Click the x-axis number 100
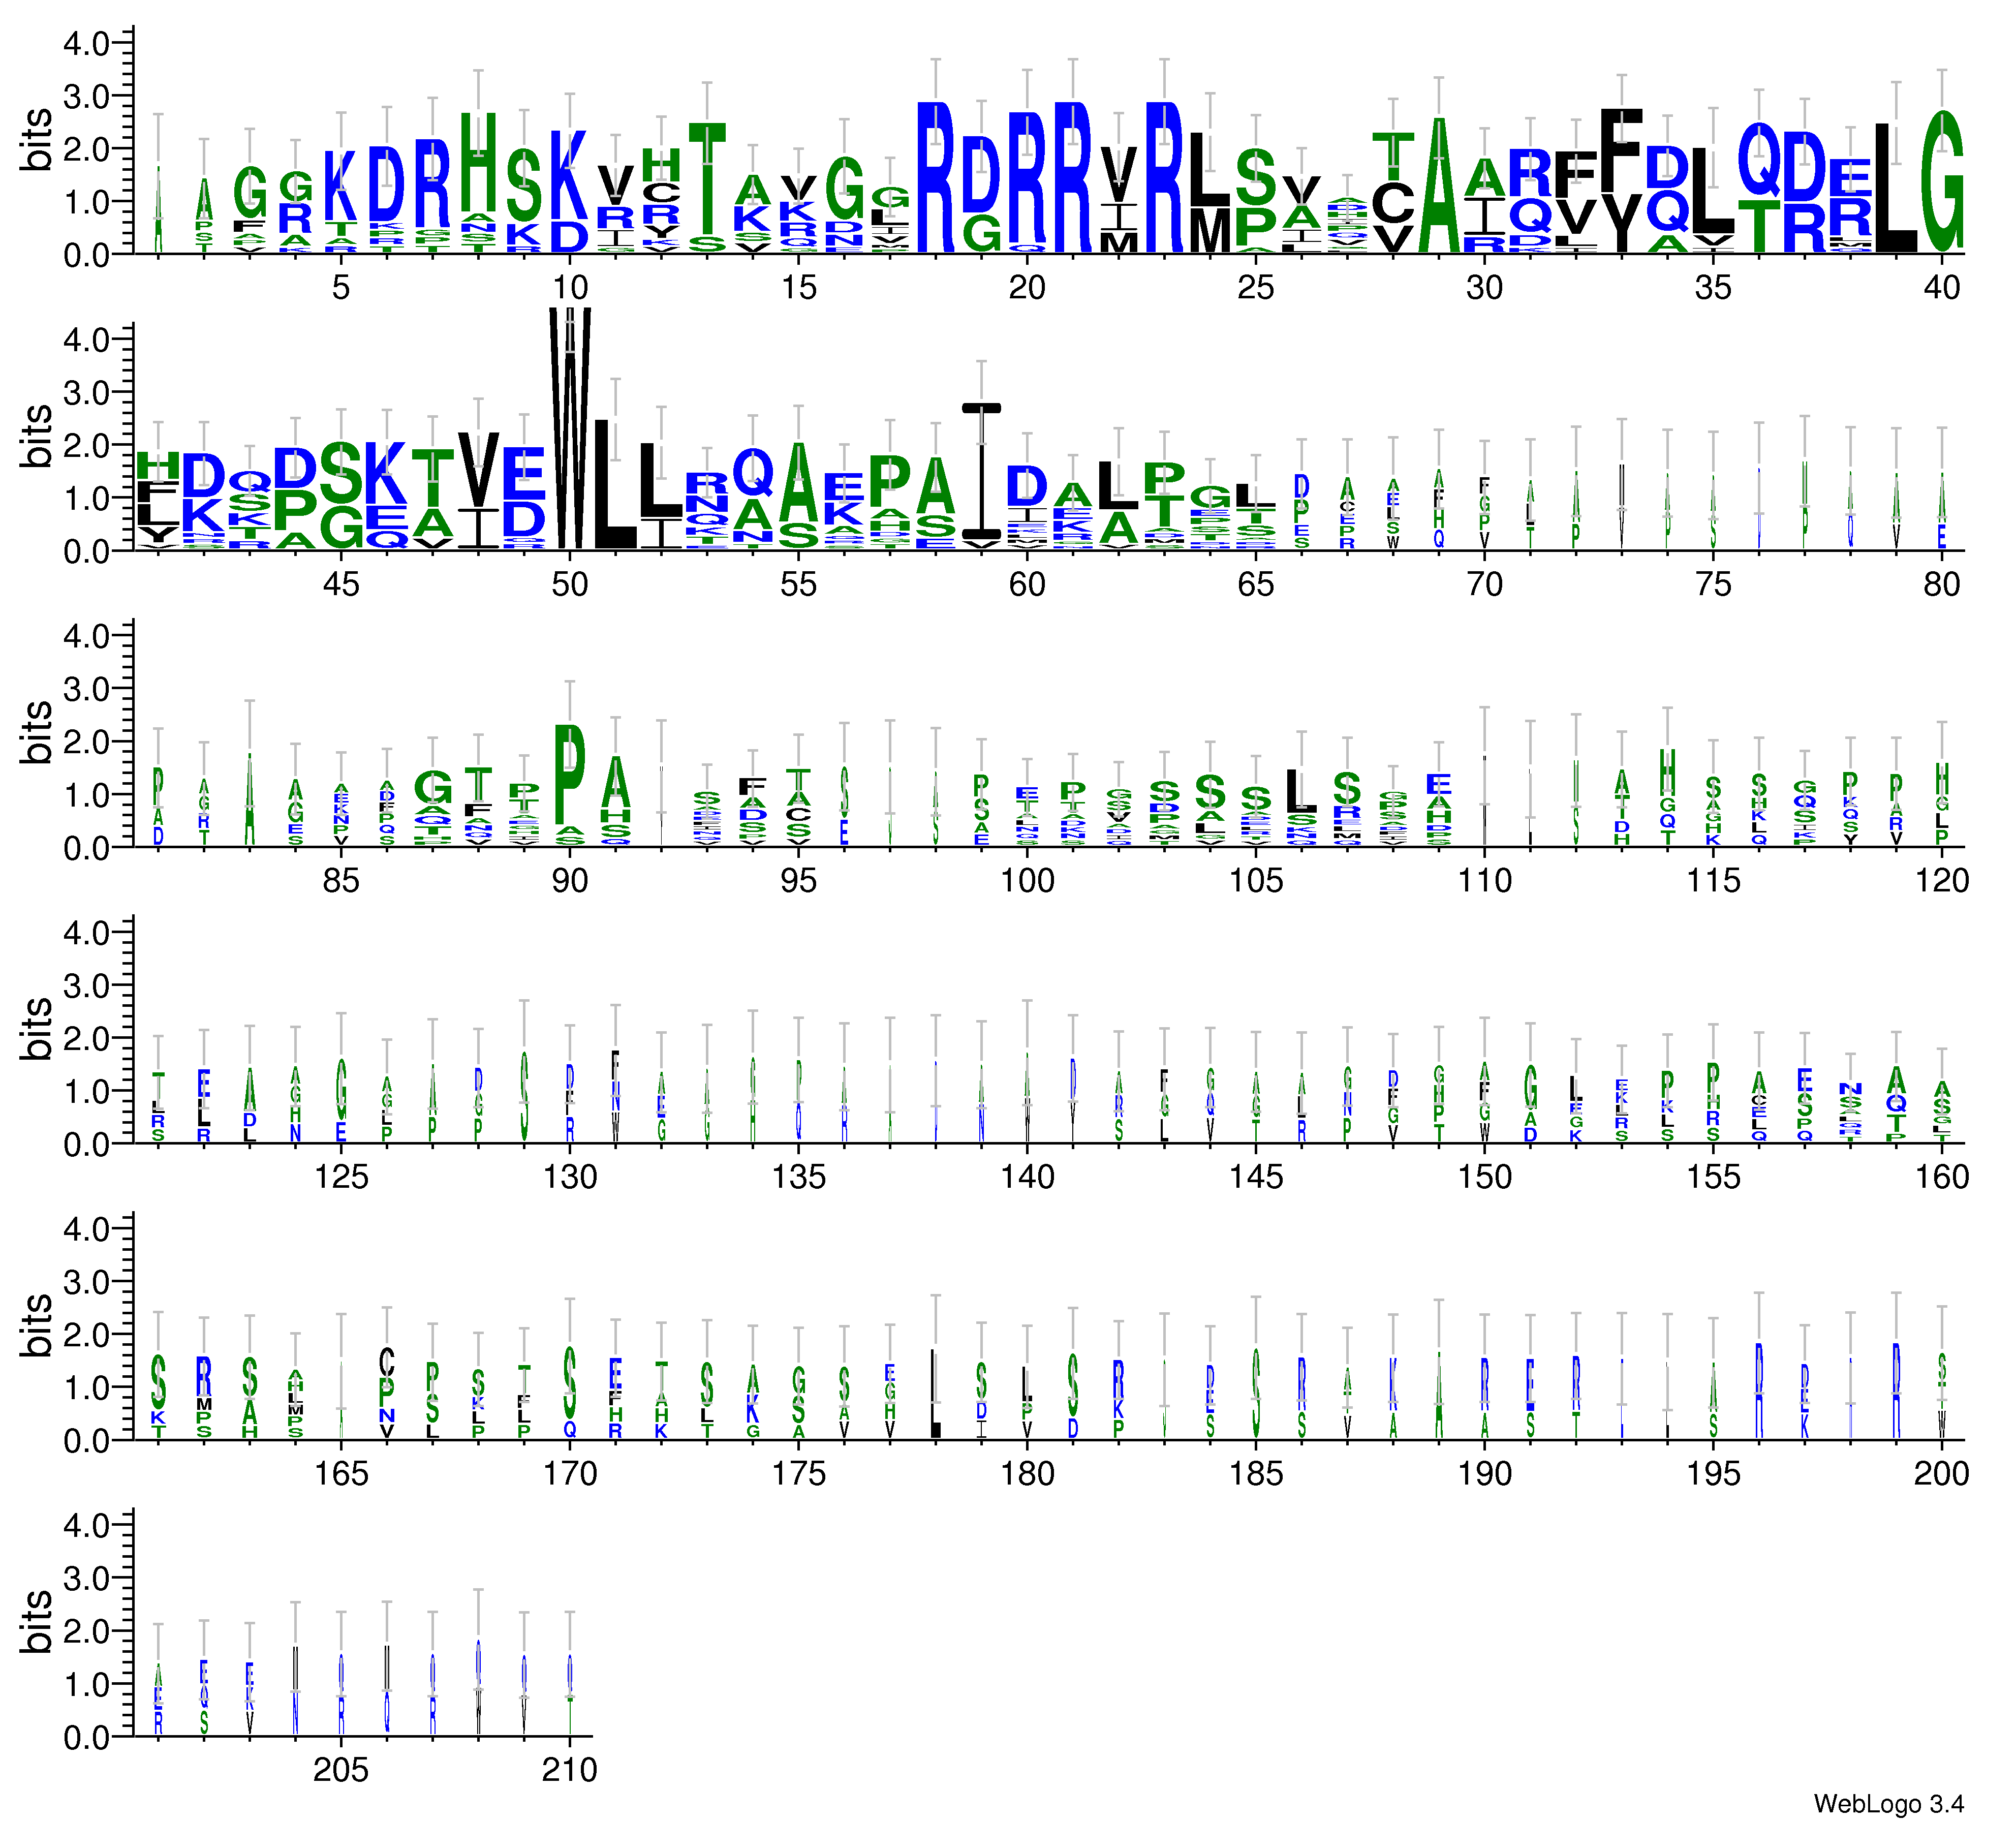 [x=1027, y=881]
